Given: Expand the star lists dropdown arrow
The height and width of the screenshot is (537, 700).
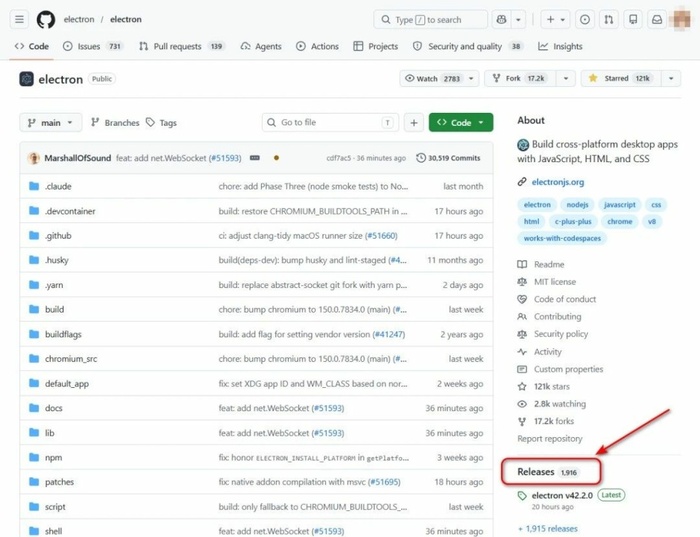Looking at the screenshot, I should tap(671, 79).
